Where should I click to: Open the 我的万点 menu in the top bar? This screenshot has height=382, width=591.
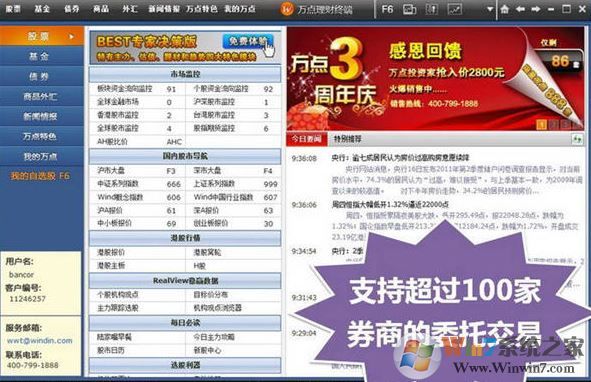[x=240, y=9]
